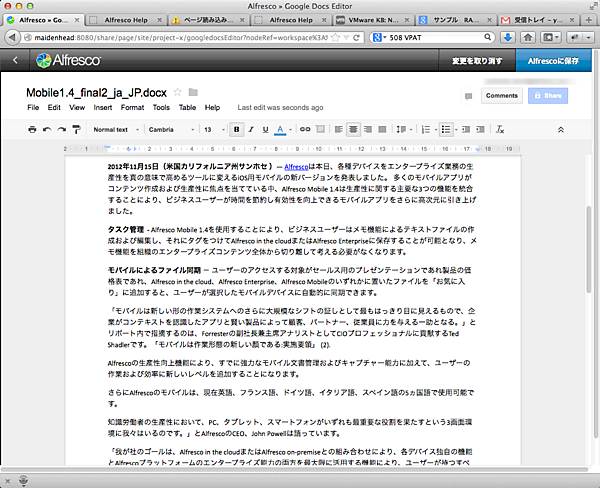Screen dimensions: 600x488
Task: Toggle Underline formatting
Action: click(265, 129)
